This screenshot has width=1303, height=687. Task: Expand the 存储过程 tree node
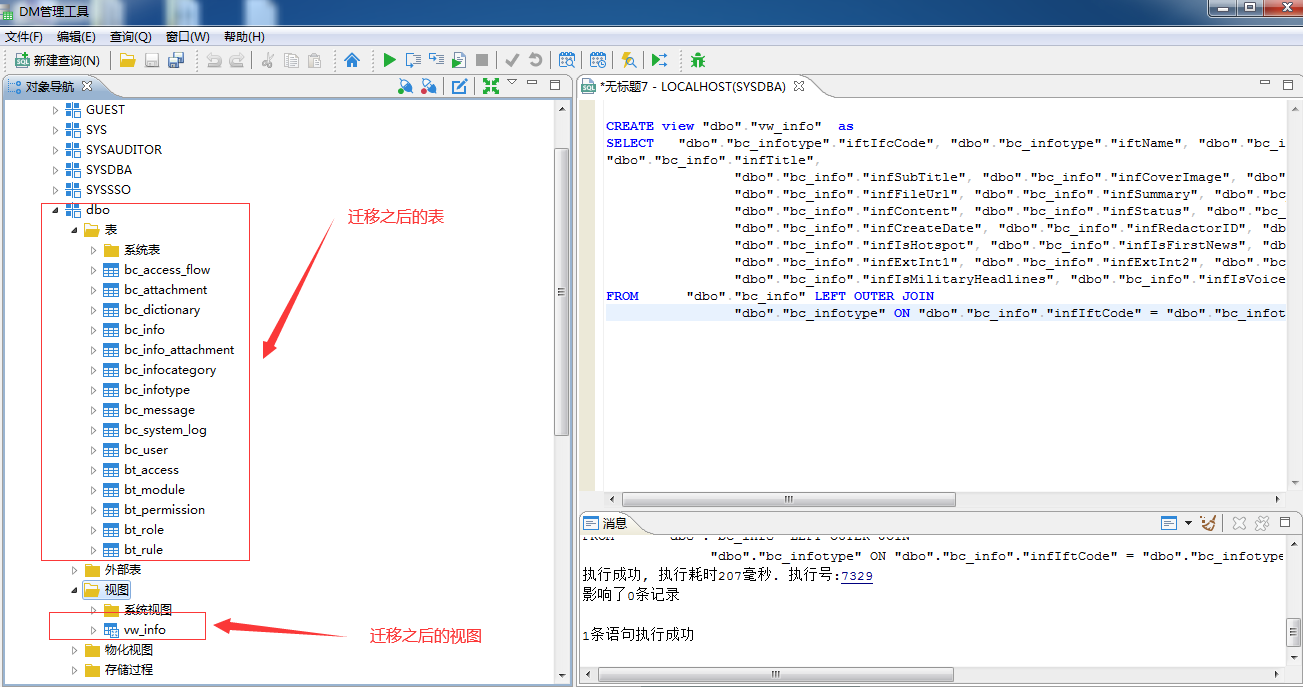click(75, 669)
